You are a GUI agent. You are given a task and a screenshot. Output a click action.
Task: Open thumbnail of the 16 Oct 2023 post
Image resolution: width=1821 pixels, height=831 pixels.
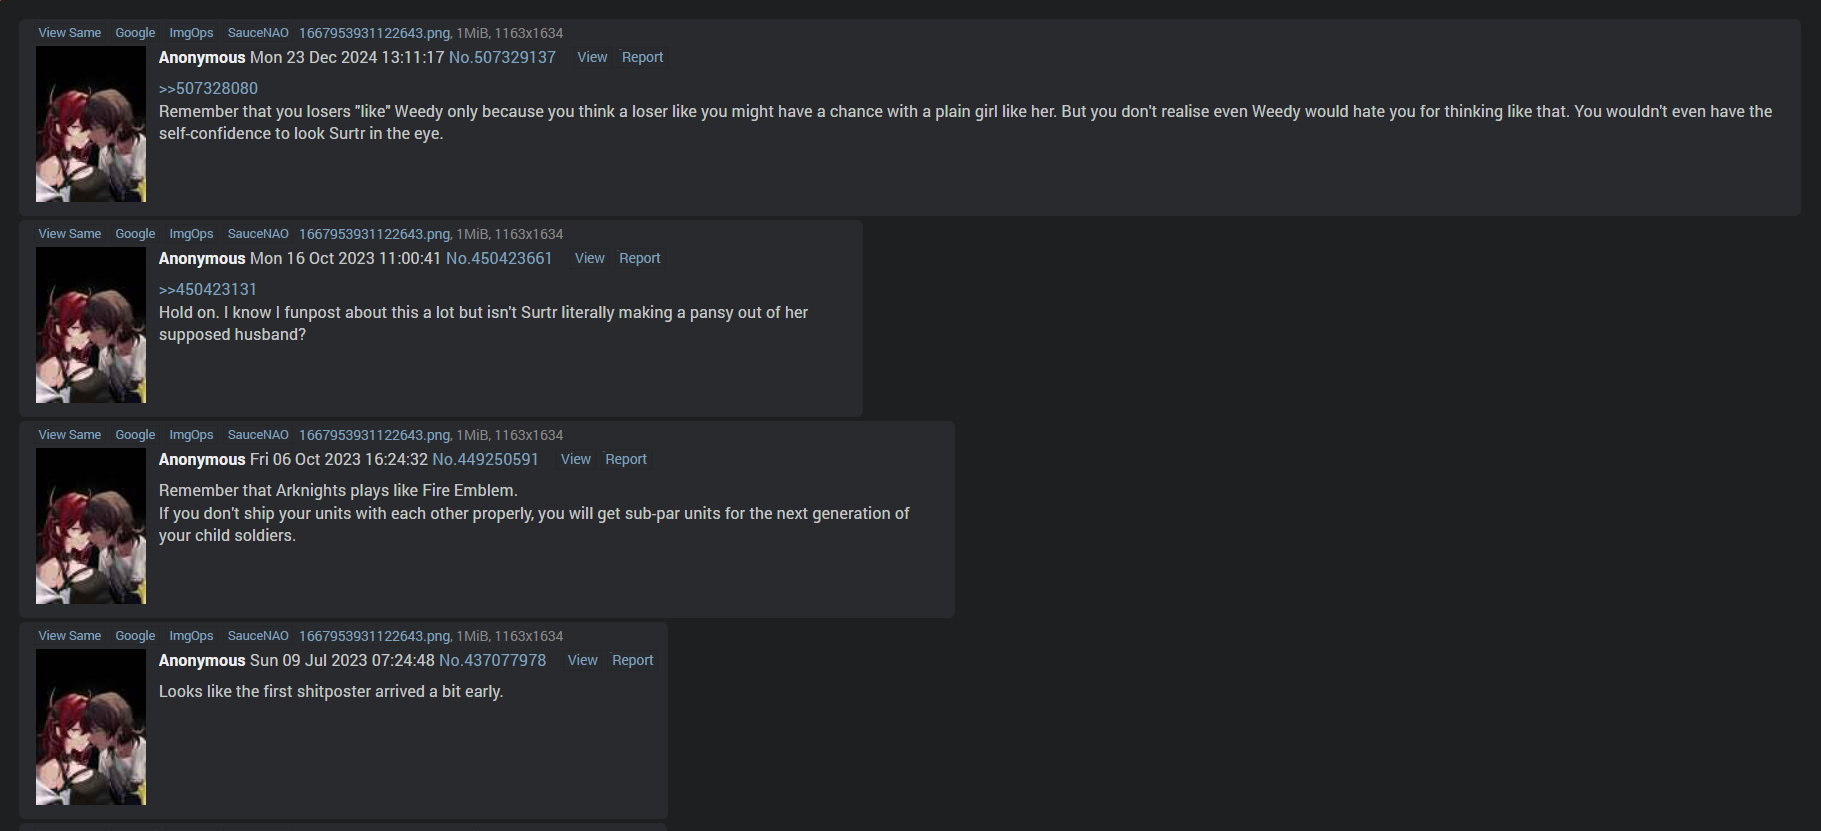(91, 325)
